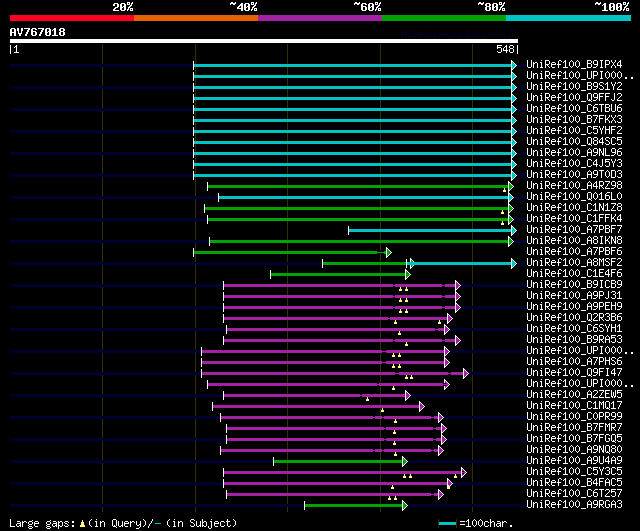Open hit UniRef100_C6TBU6
Screen dimensions: 640x531
574,109
